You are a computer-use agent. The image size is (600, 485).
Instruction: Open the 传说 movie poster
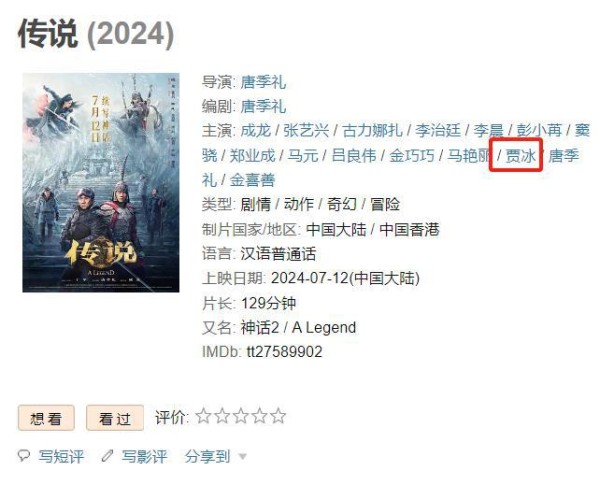coord(101,183)
